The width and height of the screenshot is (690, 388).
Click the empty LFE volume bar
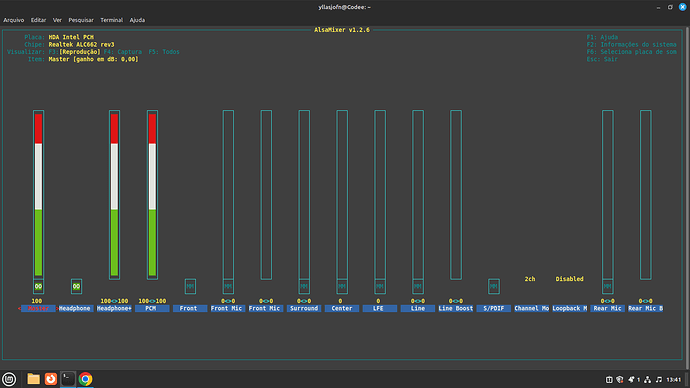[x=380, y=194]
